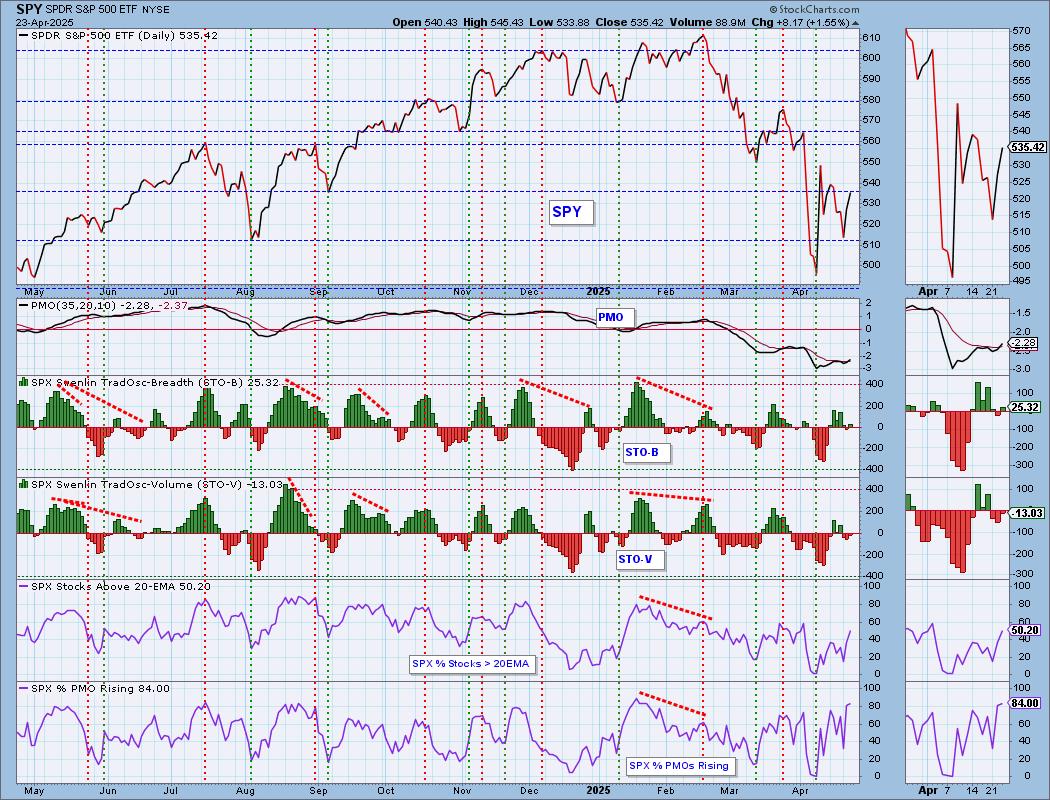Click the 610 price axis label
Image resolution: width=1050 pixels, height=800 pixels.
(x=869, y=37)
